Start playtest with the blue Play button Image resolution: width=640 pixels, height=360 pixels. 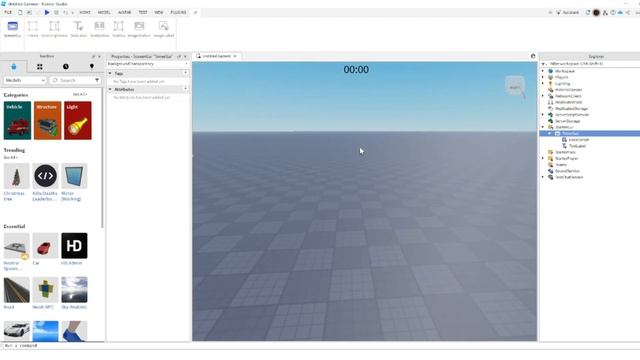pos(47,12)
